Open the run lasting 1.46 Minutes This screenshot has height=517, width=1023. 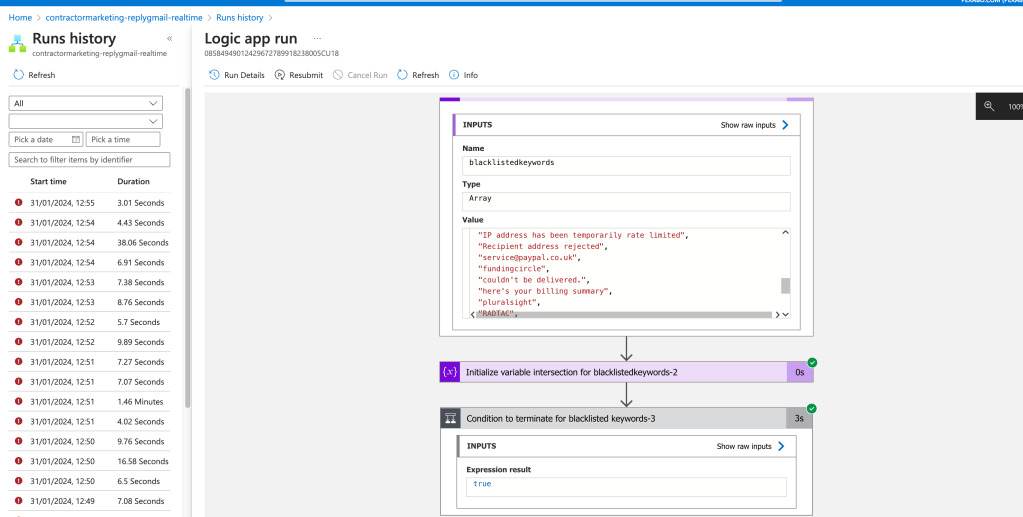click(x=89, y=402)
